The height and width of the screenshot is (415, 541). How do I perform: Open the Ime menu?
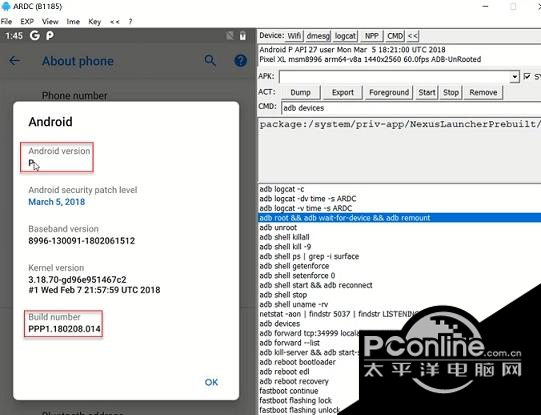[x=73, y=21]
